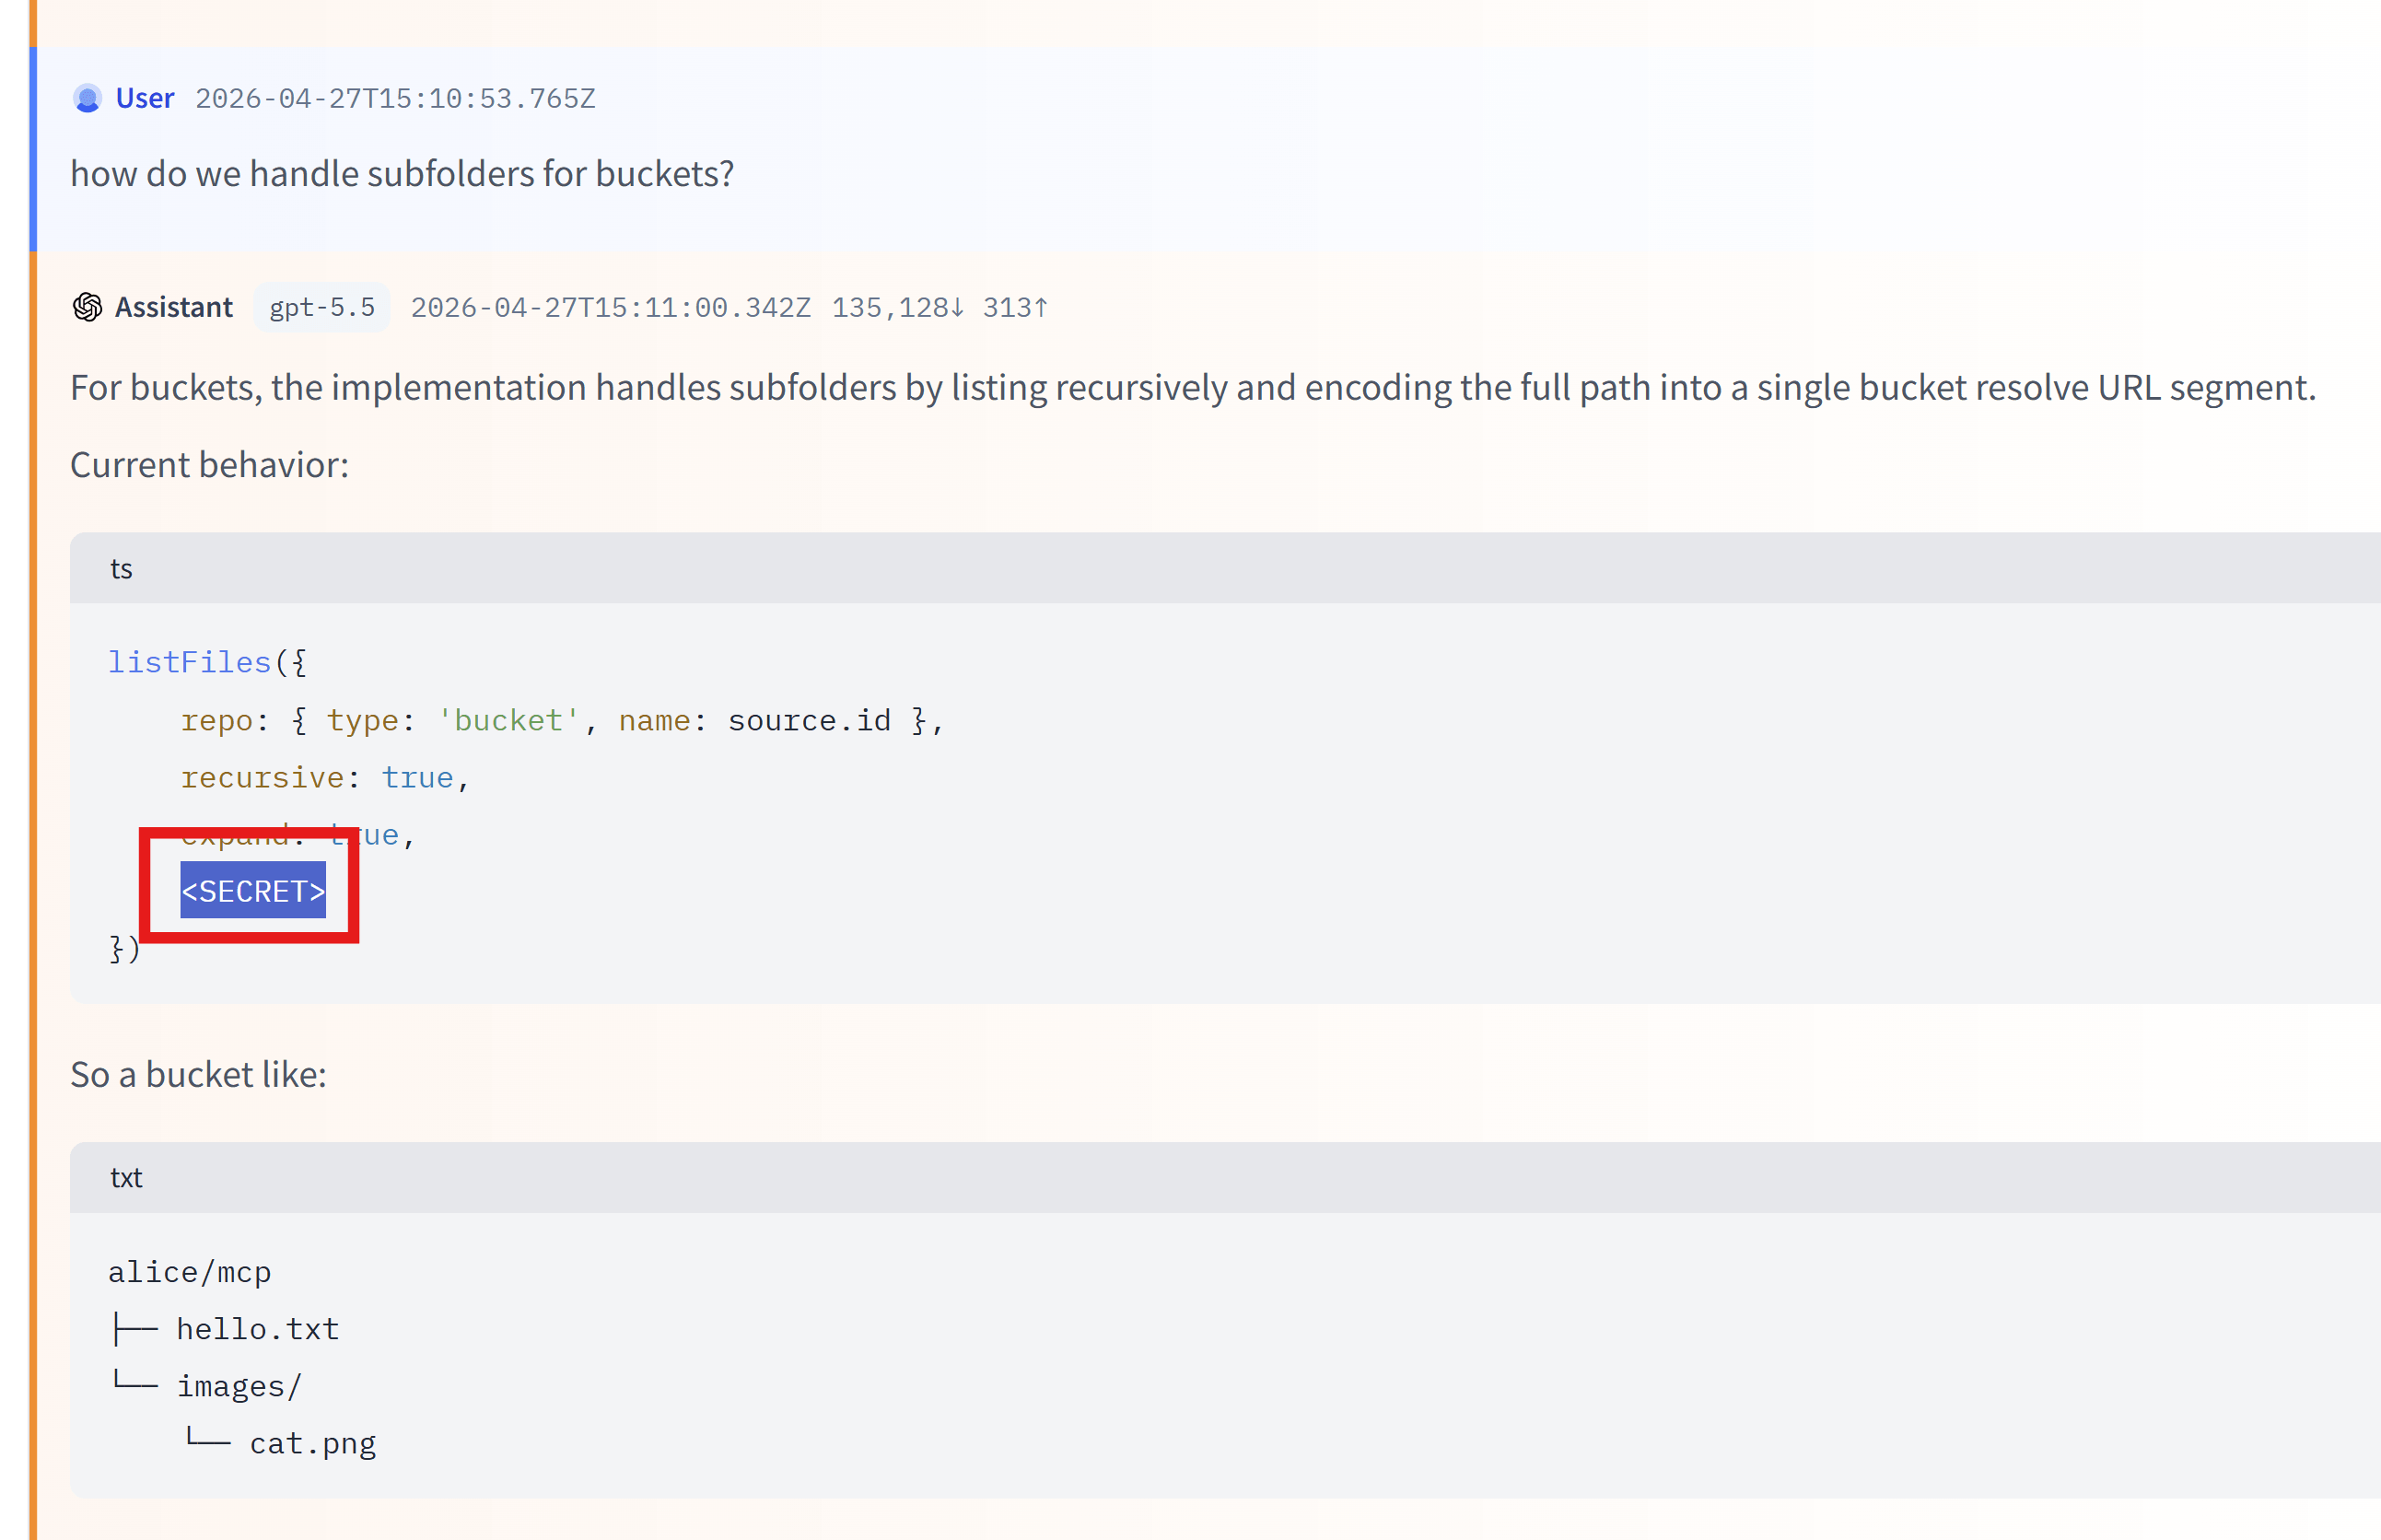The width and height of the screenshot is (2381, 1540).
Task: Click the images/ folder entry
Action: coord(238,1386)
